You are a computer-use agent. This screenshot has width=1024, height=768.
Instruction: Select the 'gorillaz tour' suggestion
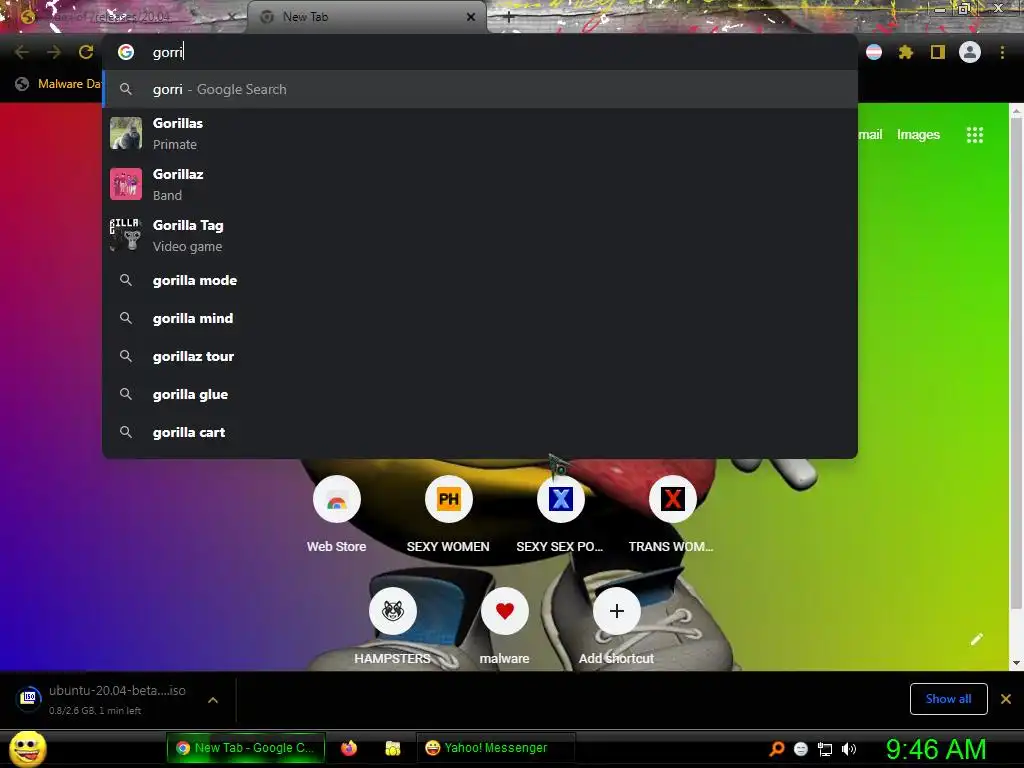[x=480, y=356]
